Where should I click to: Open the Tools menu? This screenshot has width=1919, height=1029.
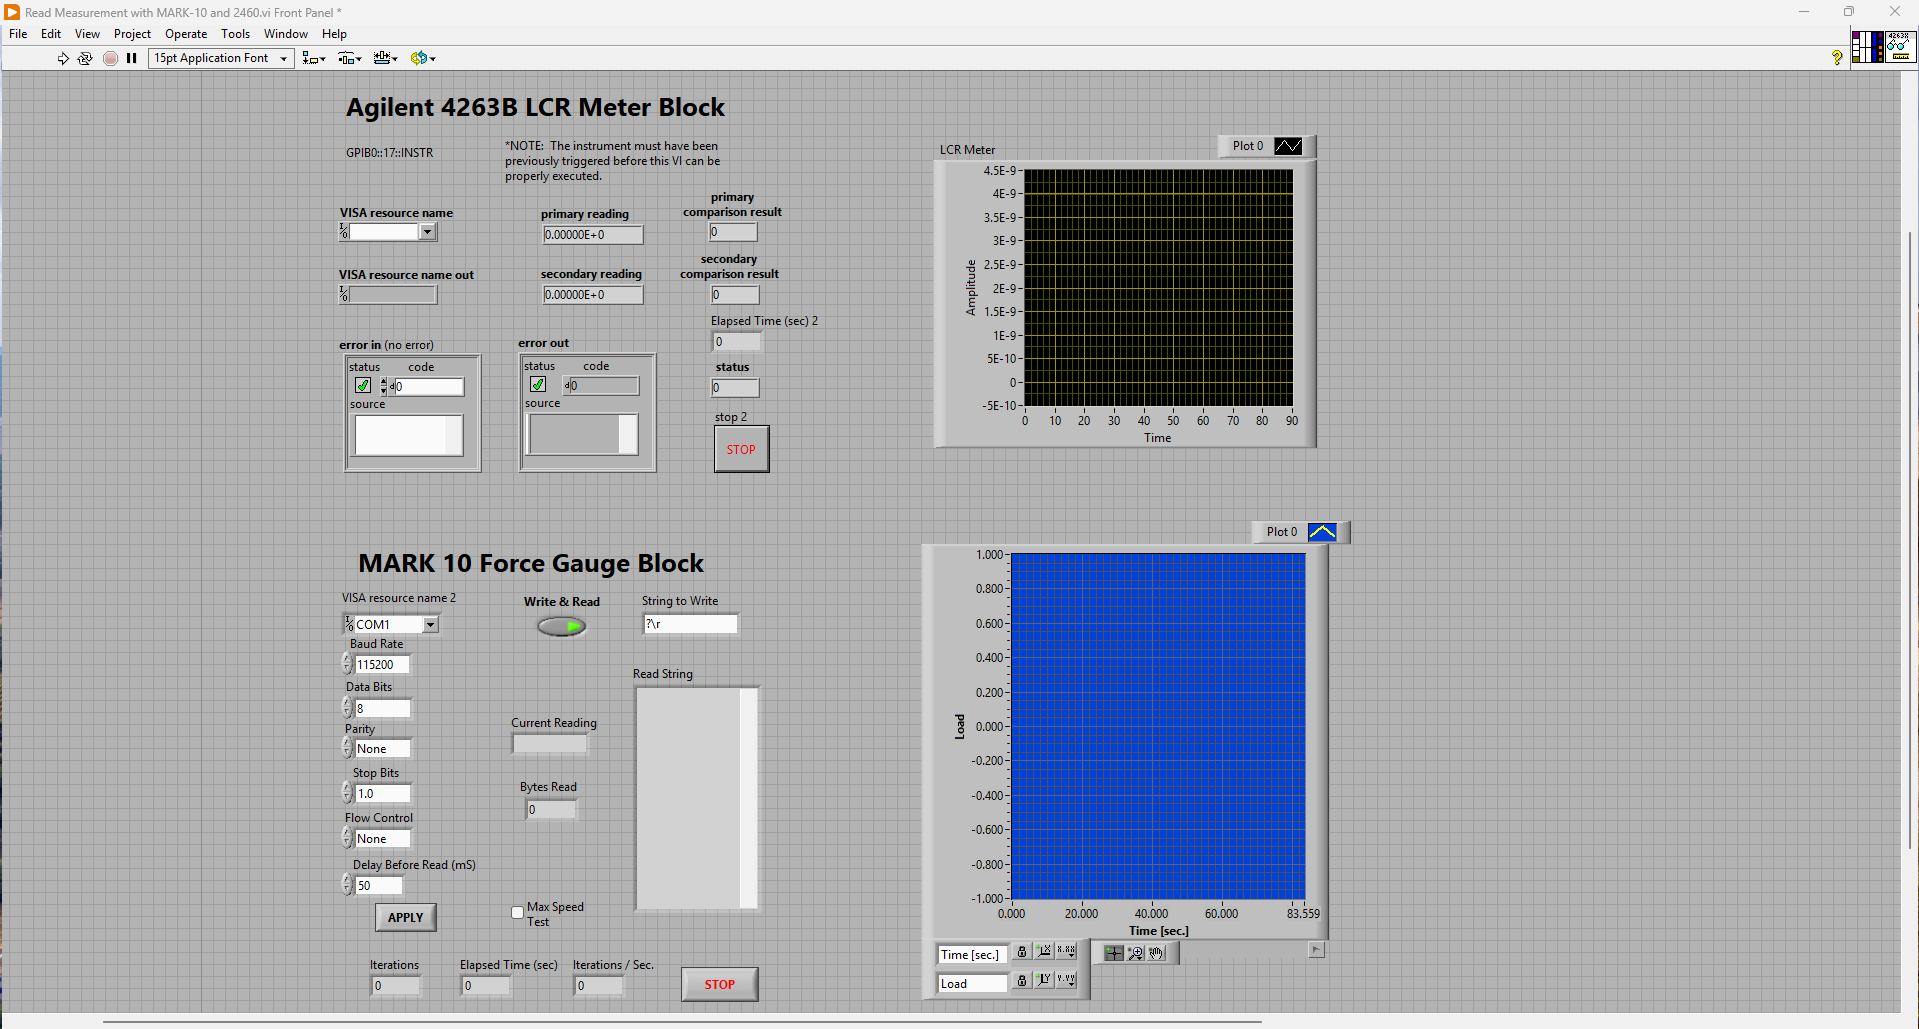coord(235,34)
